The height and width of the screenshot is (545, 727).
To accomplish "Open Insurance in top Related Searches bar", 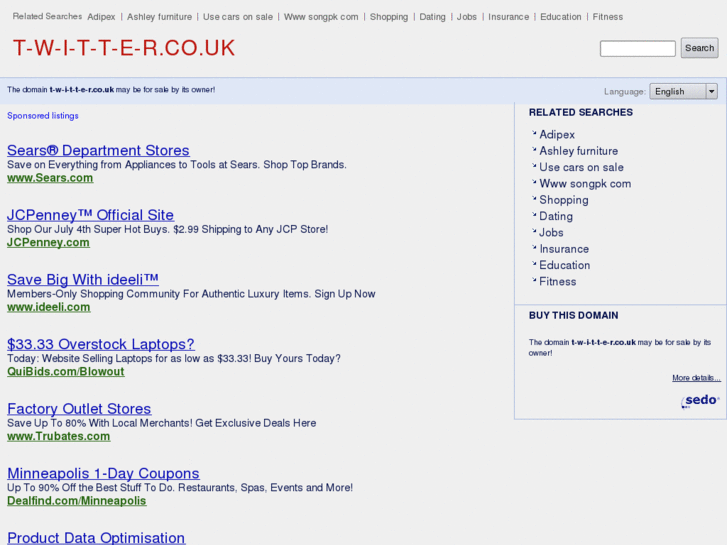I will 508,17.
